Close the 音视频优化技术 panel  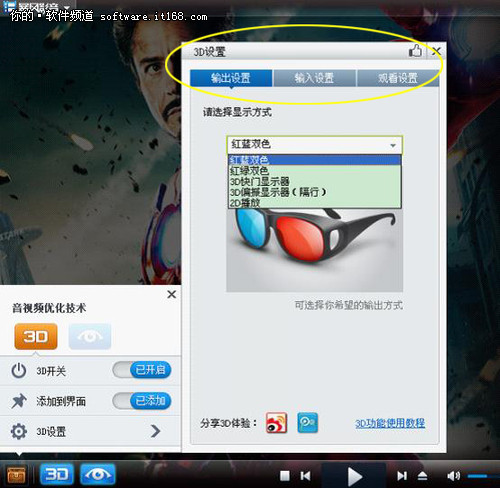click(x=172, y=294)
